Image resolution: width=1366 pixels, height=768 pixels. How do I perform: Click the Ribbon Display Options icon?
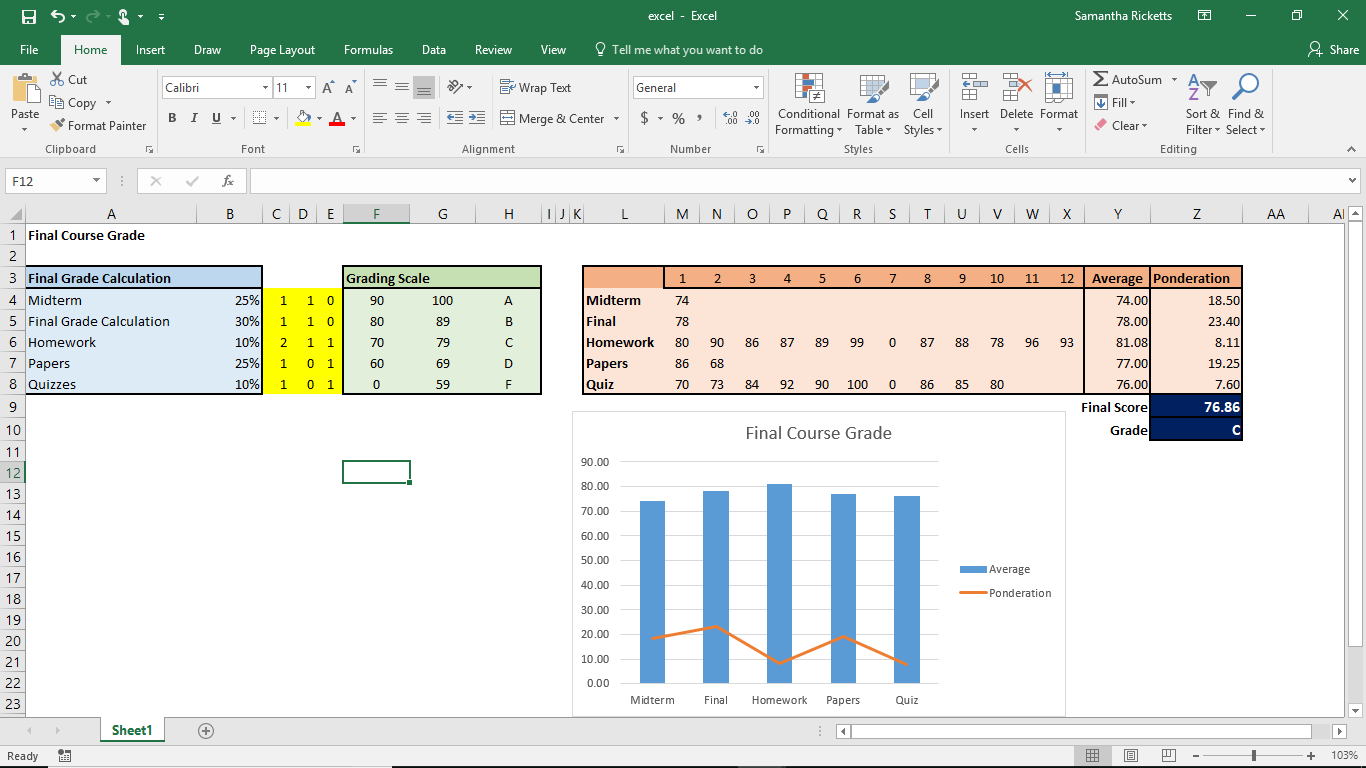[1205, 16]
